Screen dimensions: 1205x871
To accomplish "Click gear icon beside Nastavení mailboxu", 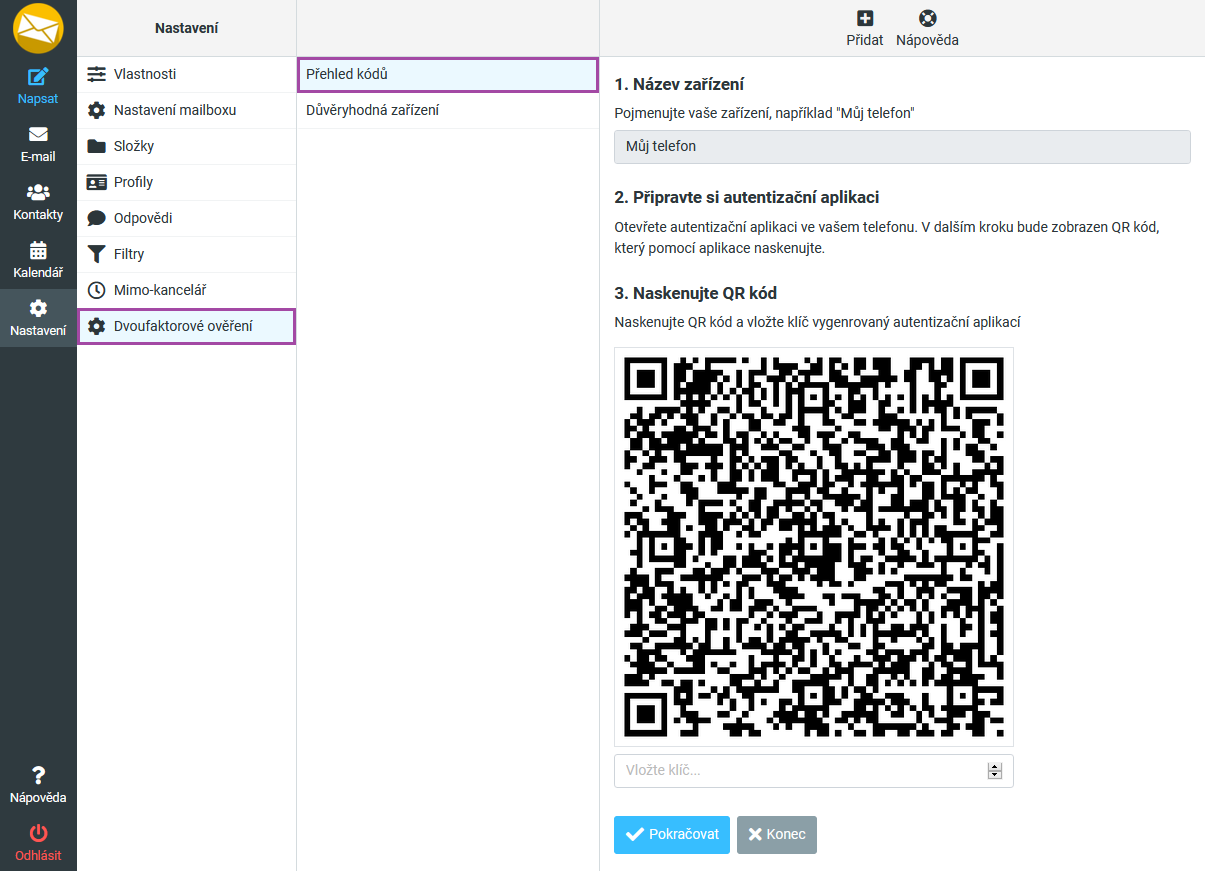I will tap(96, 110).
